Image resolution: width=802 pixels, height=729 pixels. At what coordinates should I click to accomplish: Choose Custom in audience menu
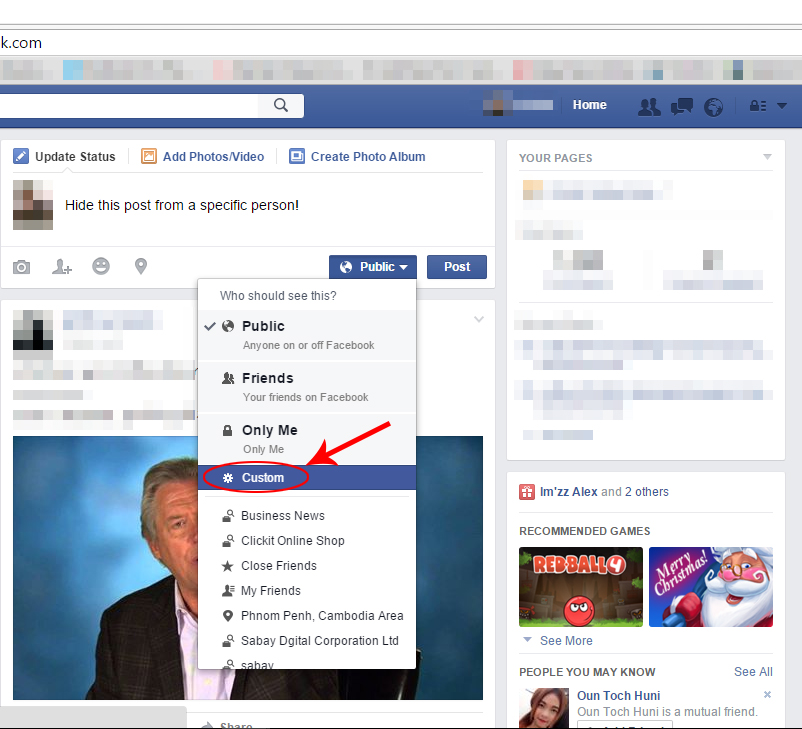(x=262, y=478)
